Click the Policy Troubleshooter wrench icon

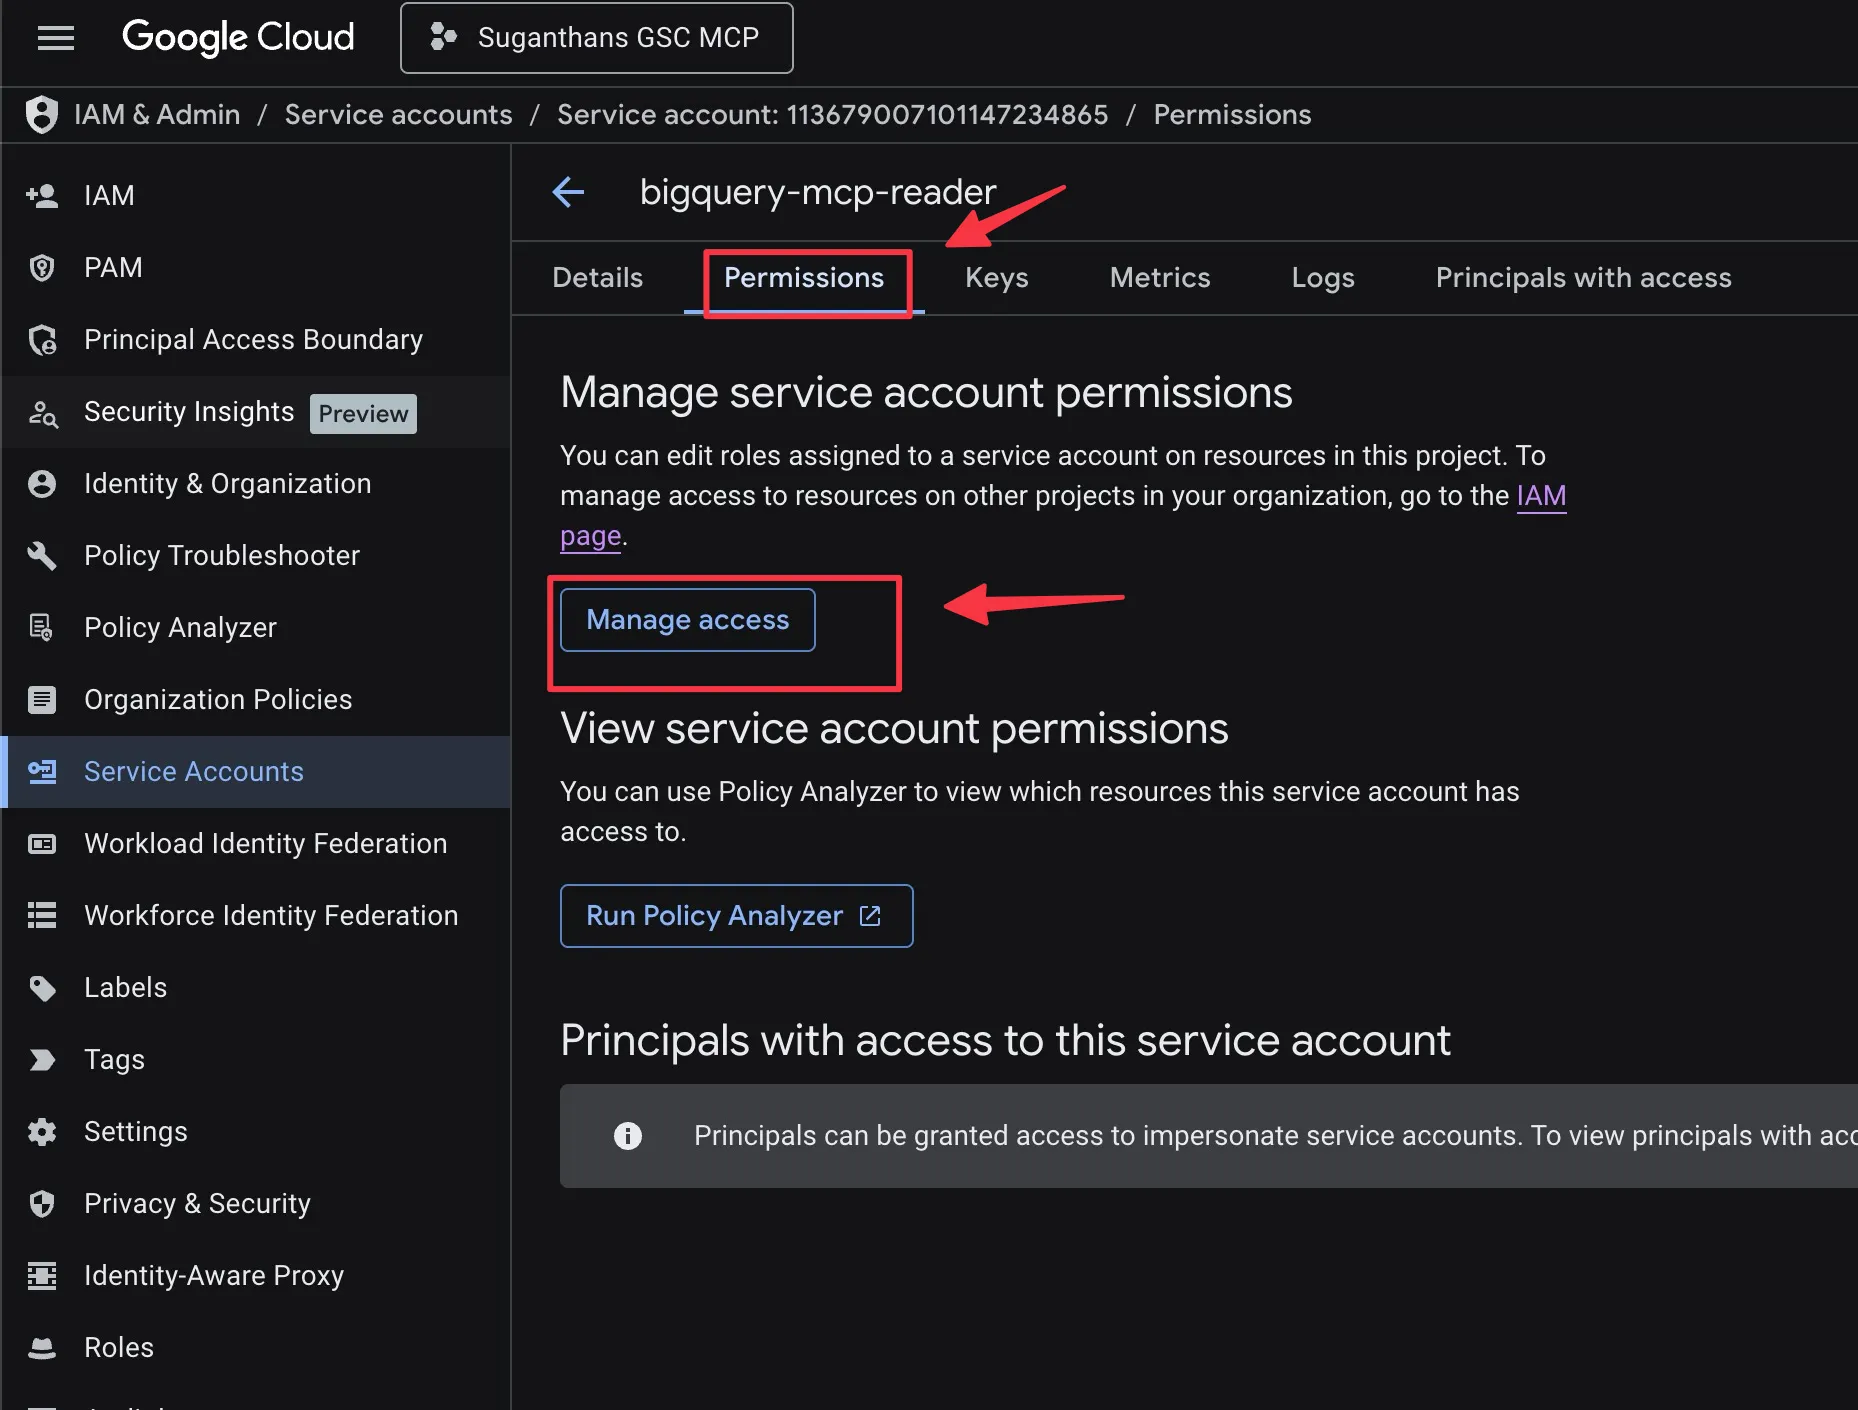pyautogui.click(x=42, y=556)
